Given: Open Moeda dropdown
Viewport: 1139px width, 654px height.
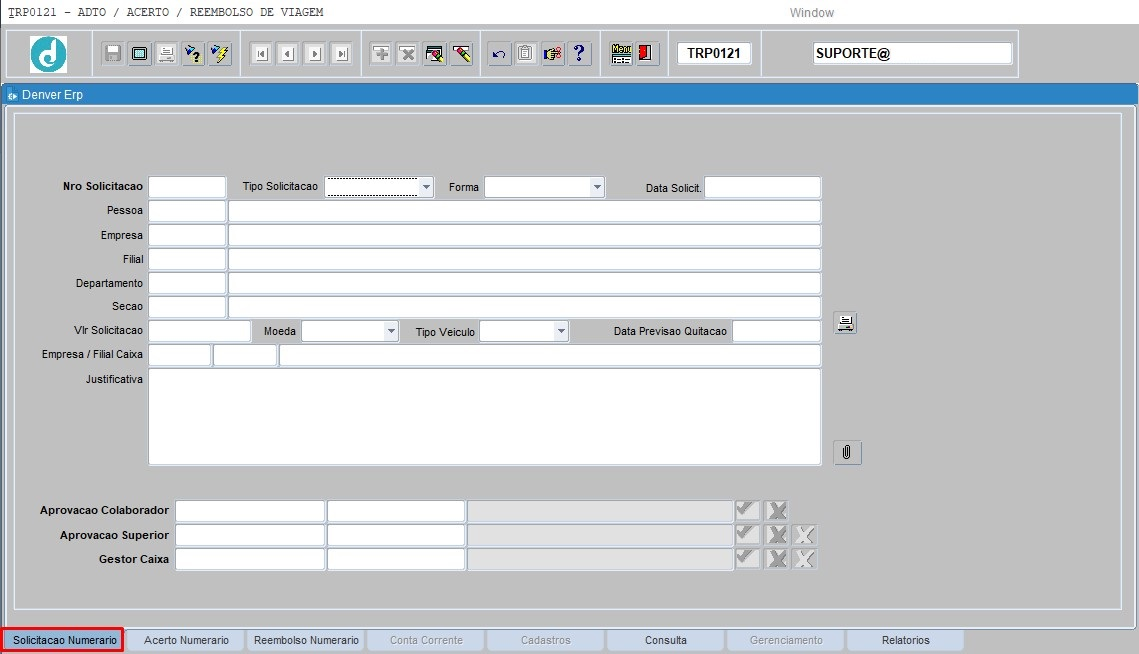Looking at the screenshot, I should [x=391, y=331].
